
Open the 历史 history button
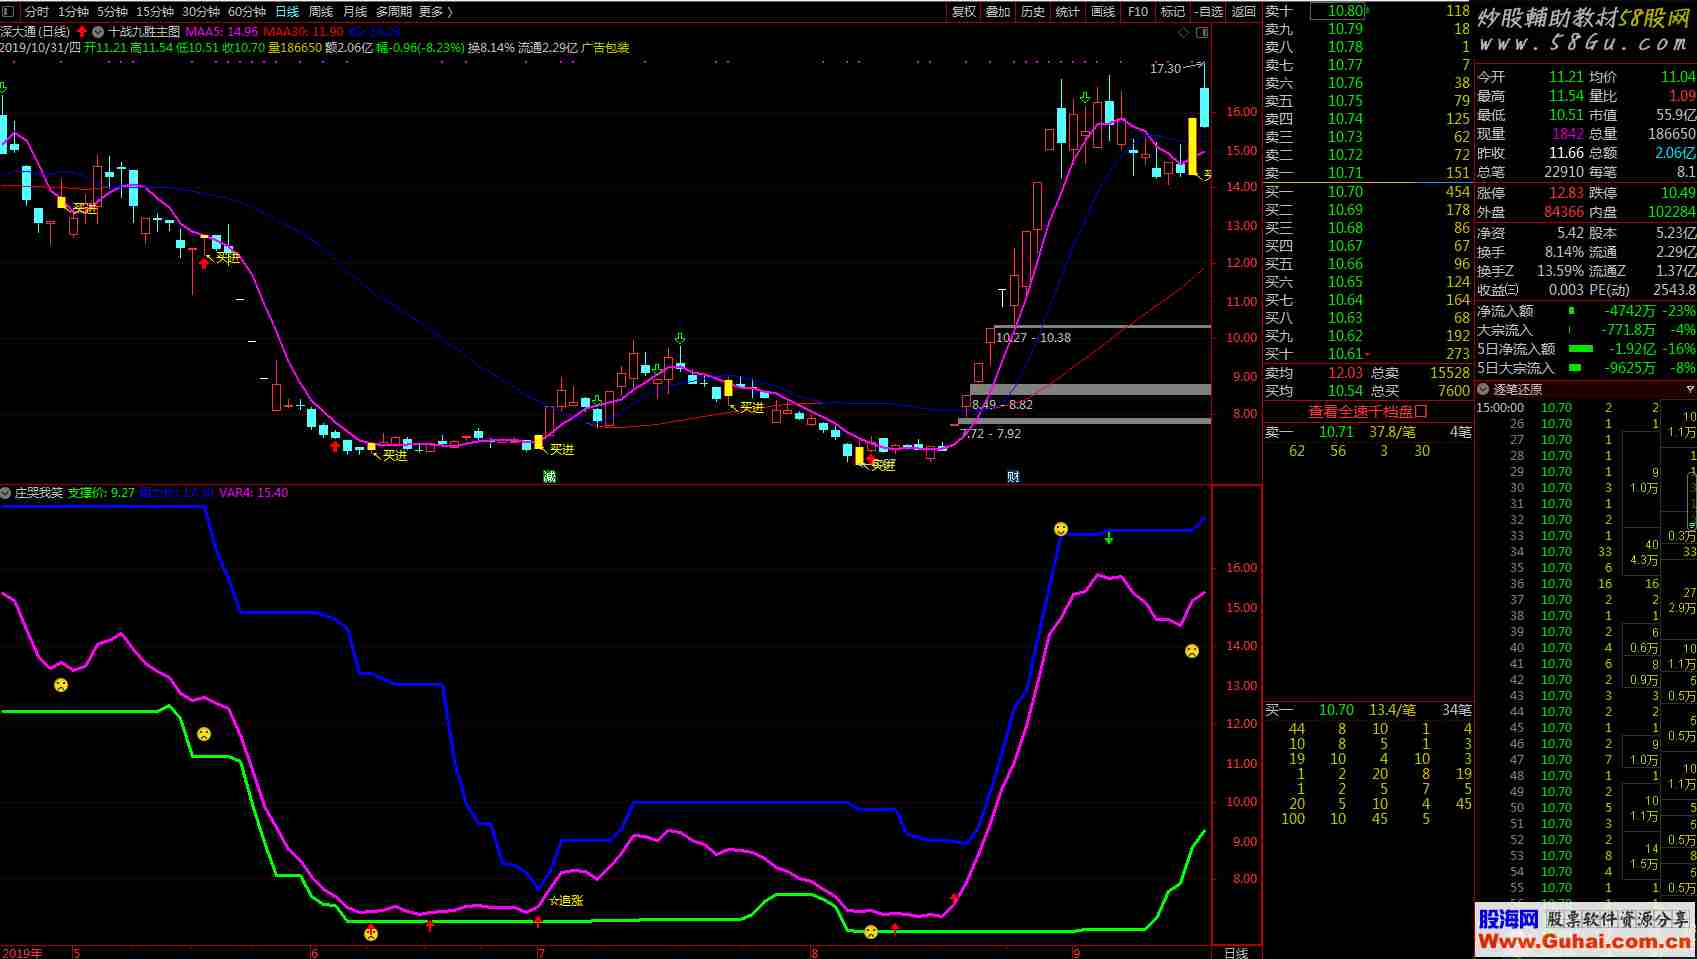click(x=1033, y=12)
